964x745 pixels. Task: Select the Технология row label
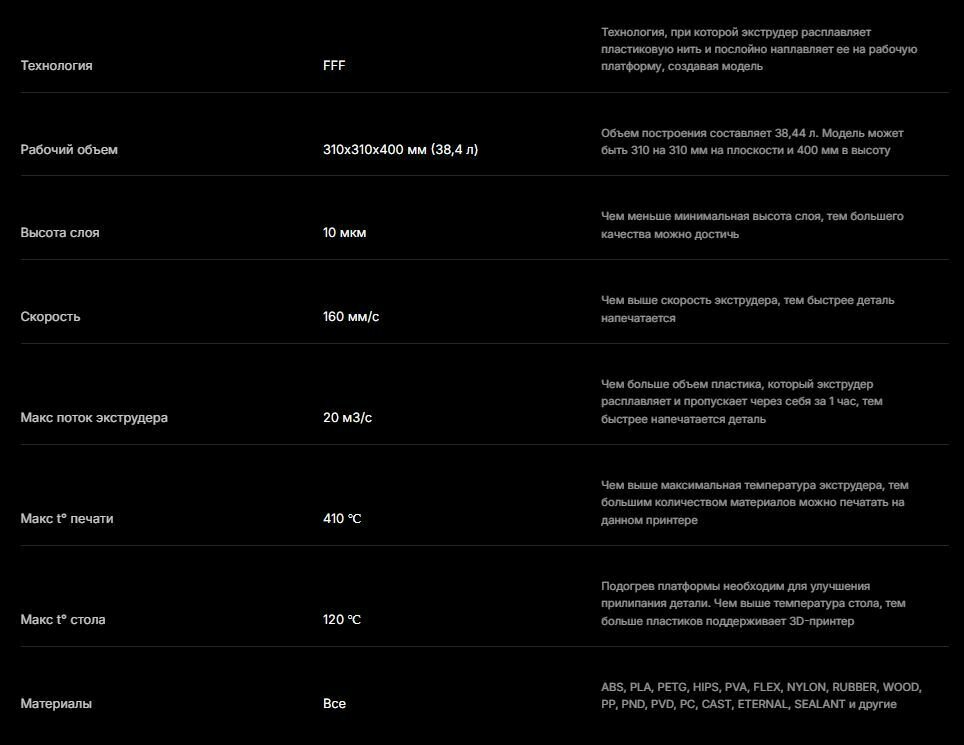57,66
